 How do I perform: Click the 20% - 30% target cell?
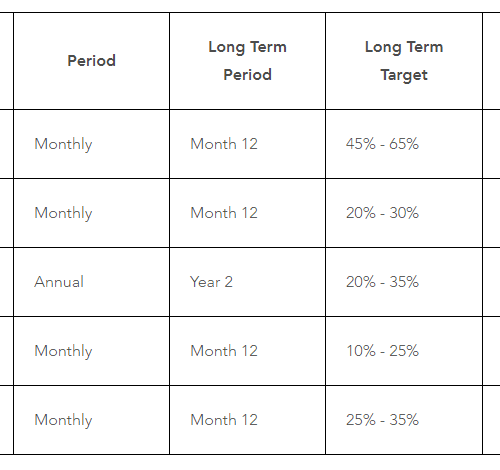[x=404, y=213]
